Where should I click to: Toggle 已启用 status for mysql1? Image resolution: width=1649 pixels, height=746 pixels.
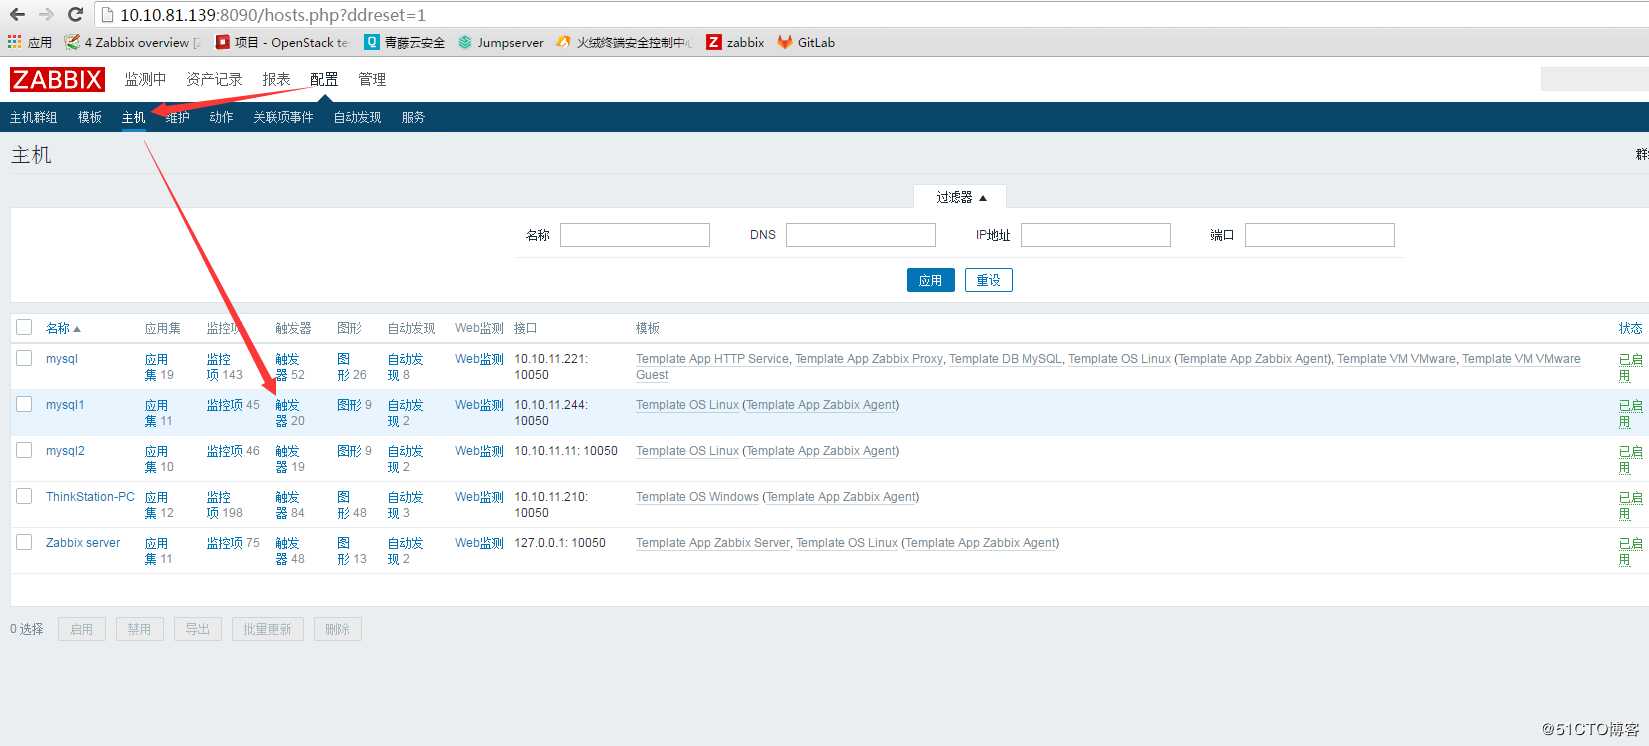[x=1630, y=413]
